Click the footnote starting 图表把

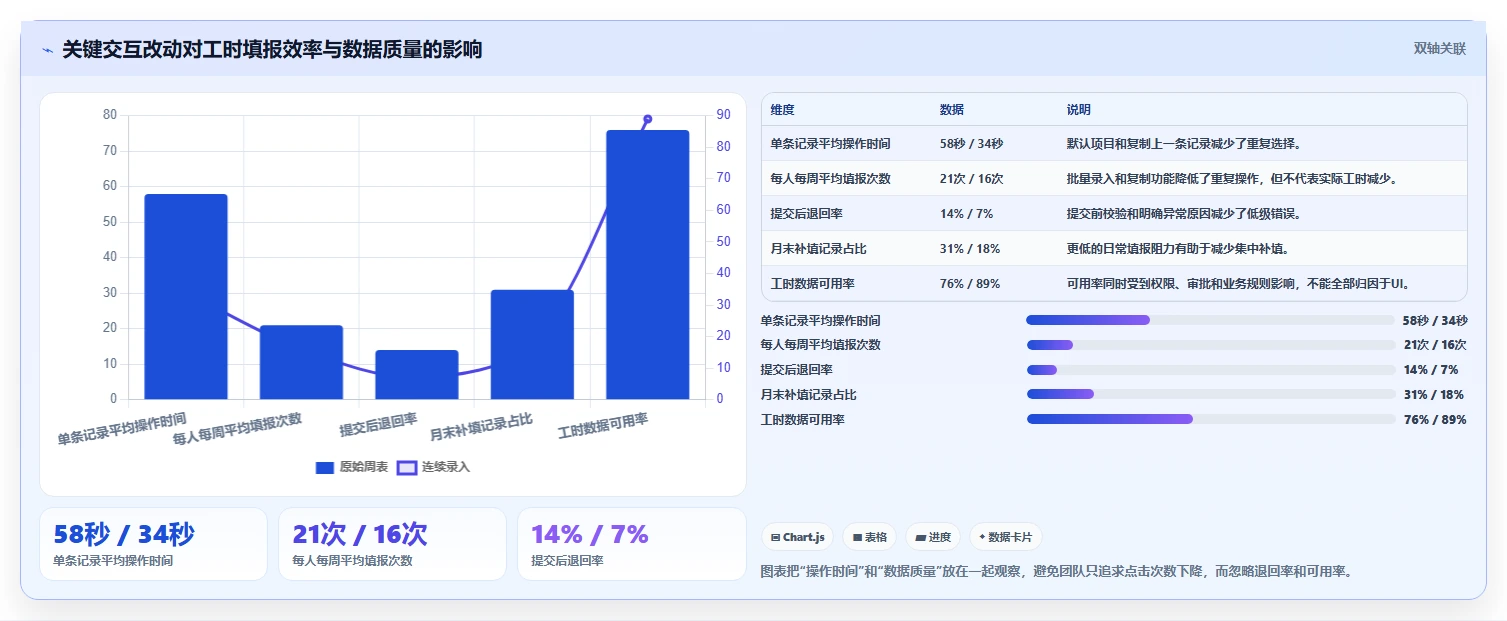[x=1057, y=571]
